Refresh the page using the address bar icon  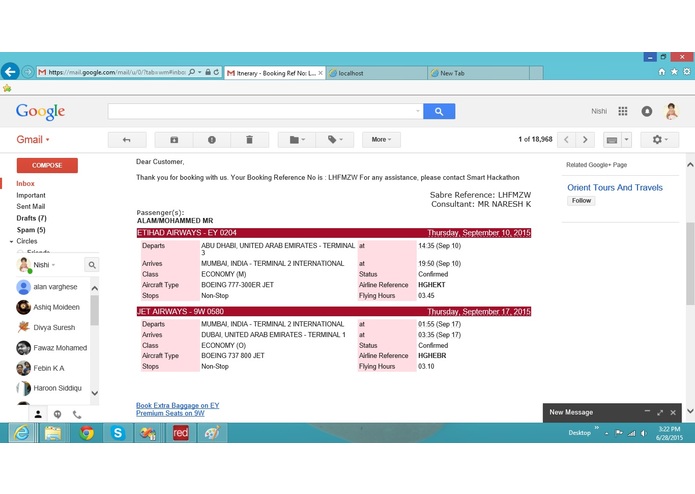click(216, 72)
